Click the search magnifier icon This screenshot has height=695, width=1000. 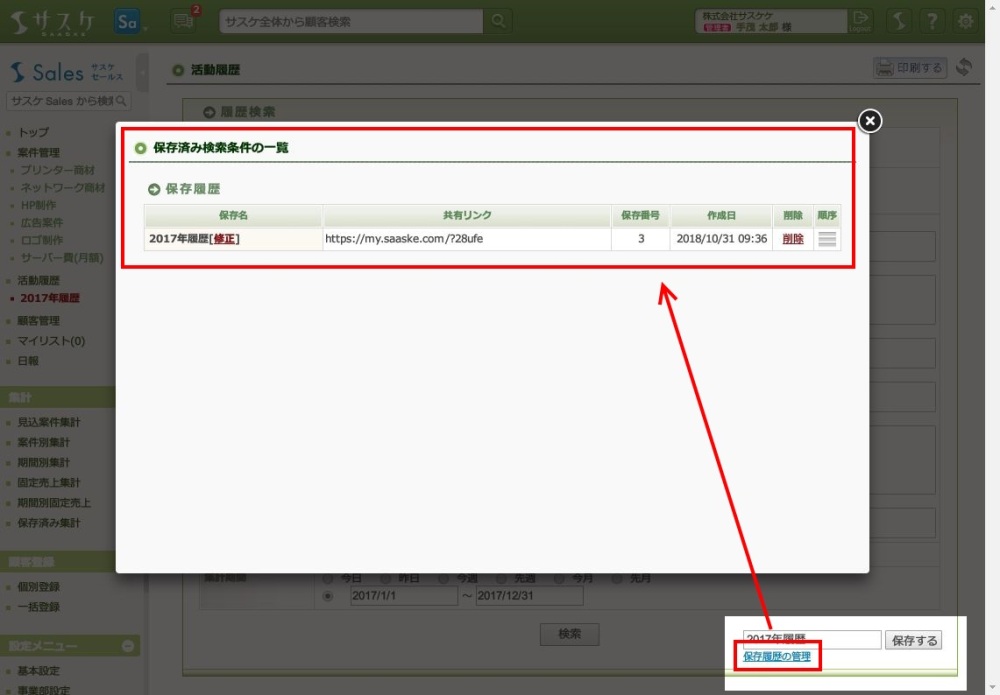[x=497, y=21]
